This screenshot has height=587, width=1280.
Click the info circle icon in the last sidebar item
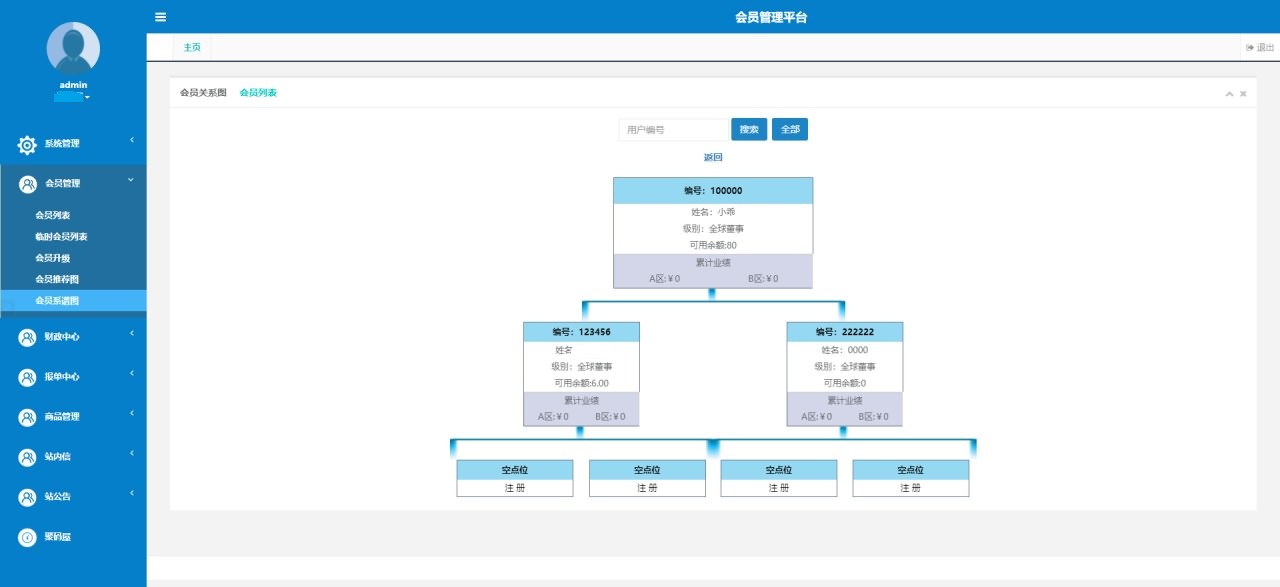27,537
